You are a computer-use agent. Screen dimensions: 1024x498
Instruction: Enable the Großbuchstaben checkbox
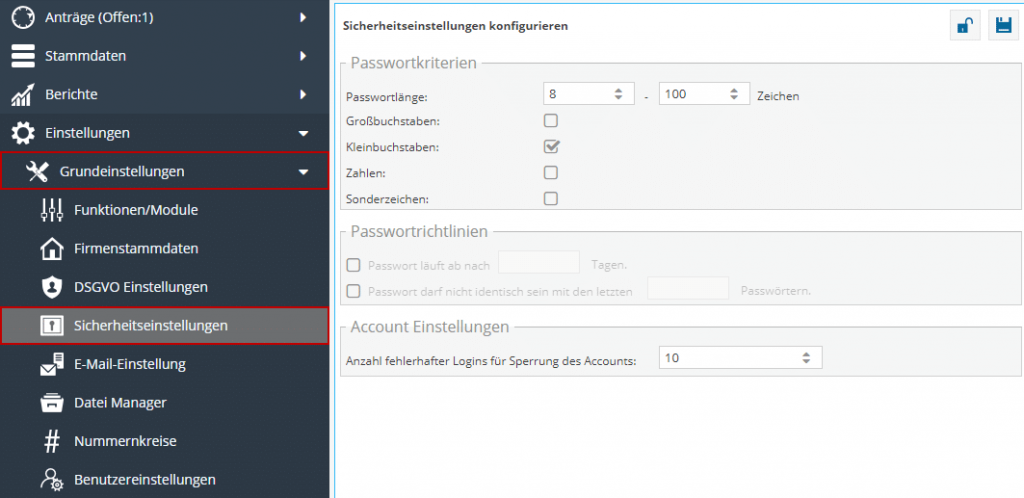pos(551,121)
